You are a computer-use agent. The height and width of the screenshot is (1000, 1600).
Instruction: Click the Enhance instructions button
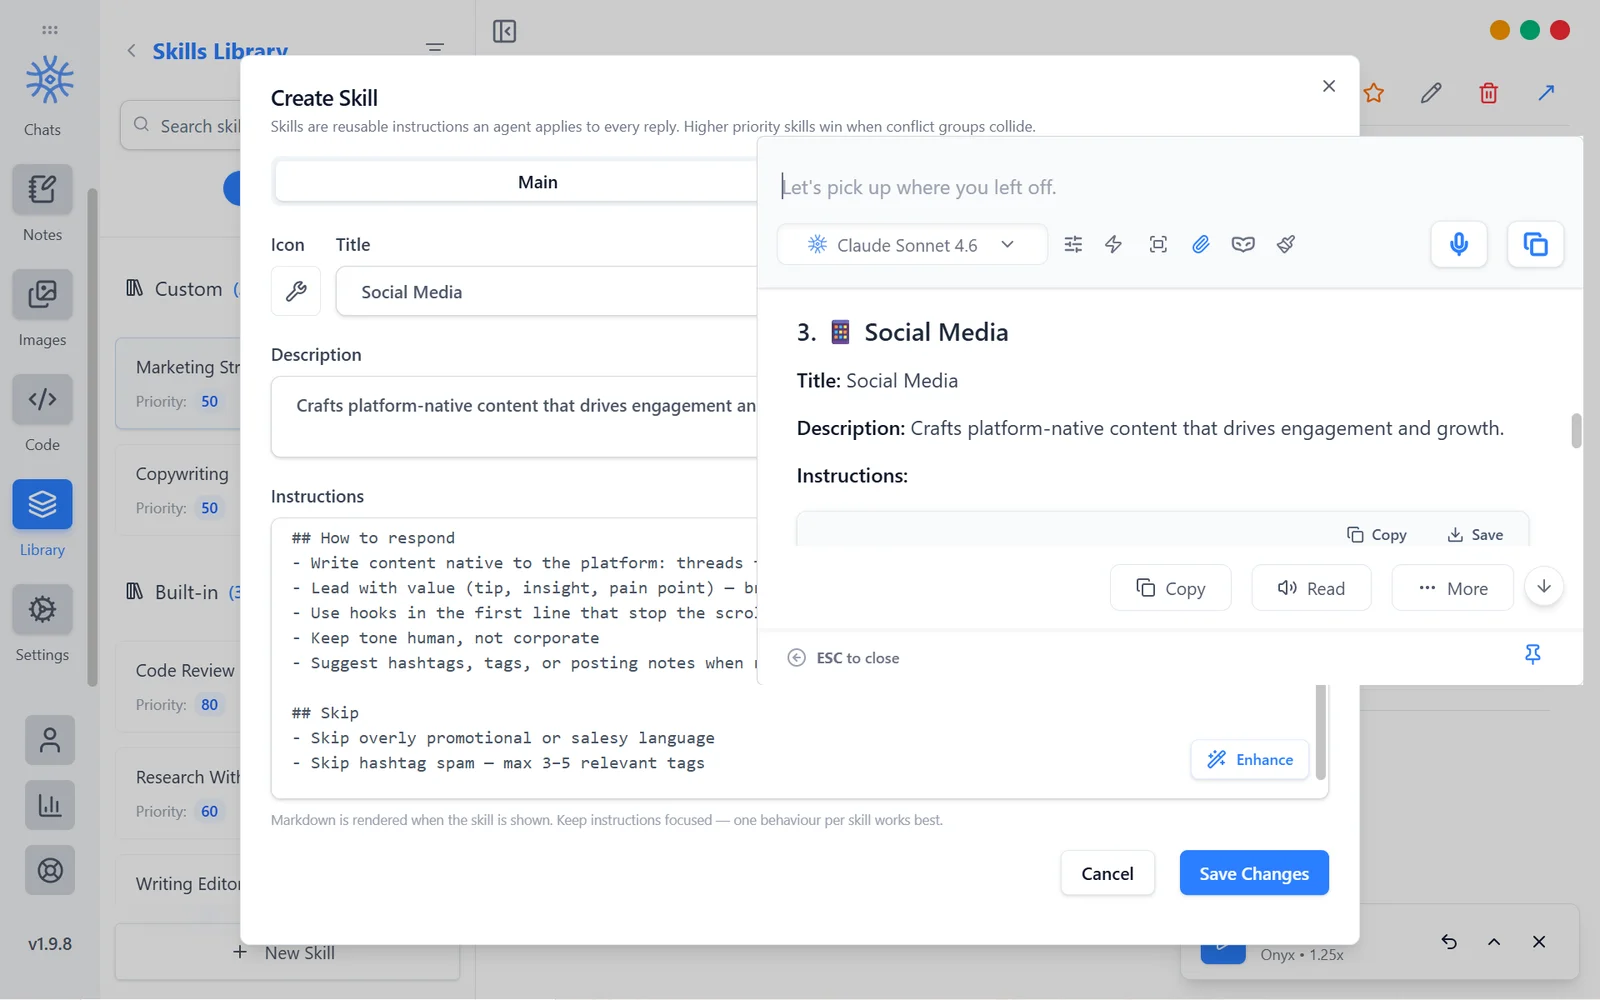click(1250, 760)
